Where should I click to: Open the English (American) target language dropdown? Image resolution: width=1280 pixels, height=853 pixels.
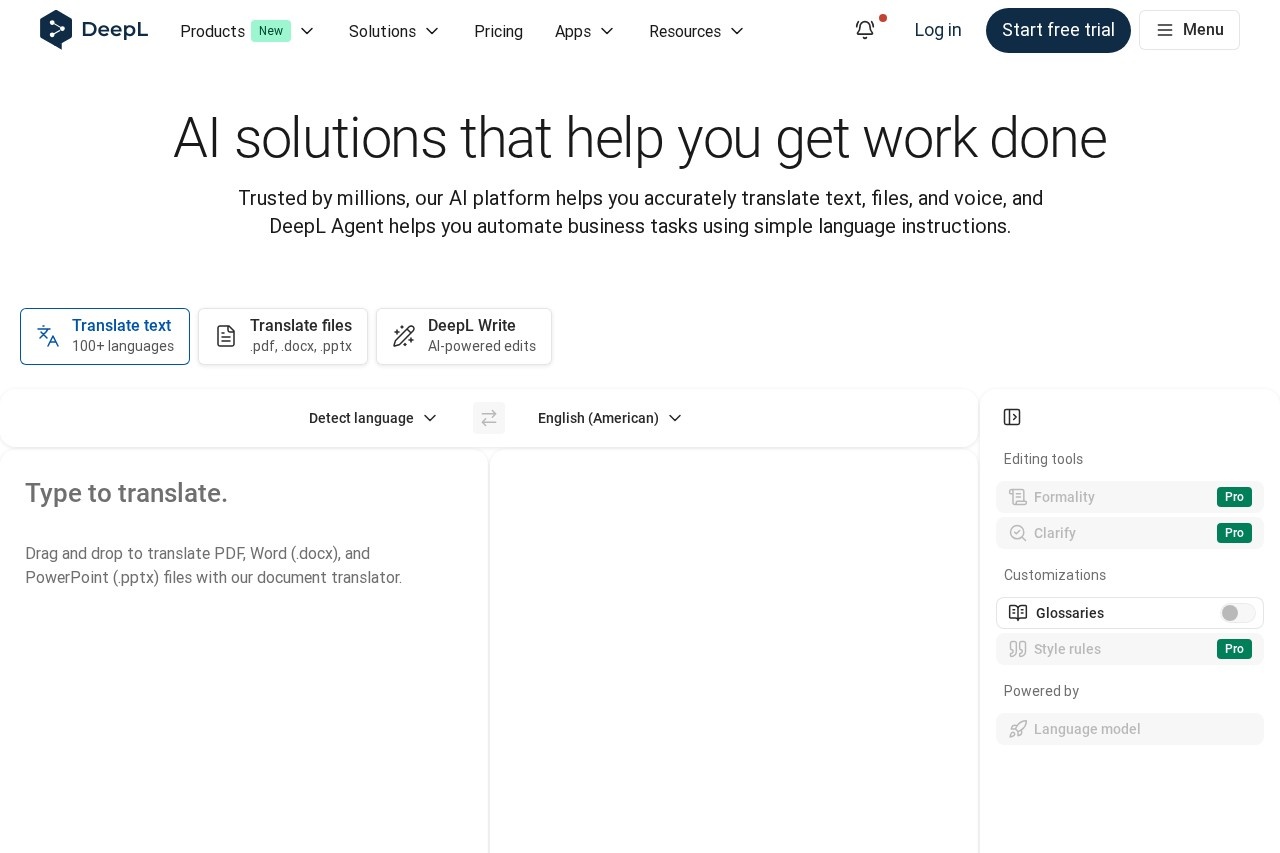coord(609,418)
